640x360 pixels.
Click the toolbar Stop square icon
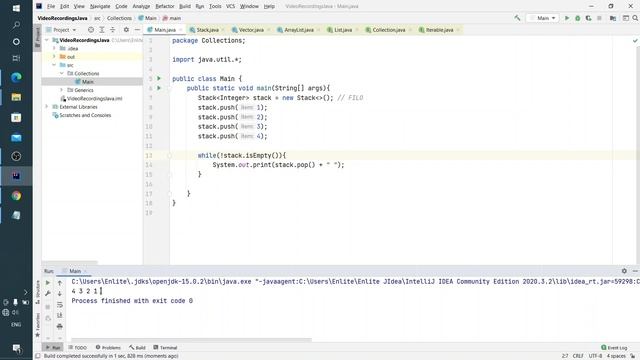(x=599, y=18)
